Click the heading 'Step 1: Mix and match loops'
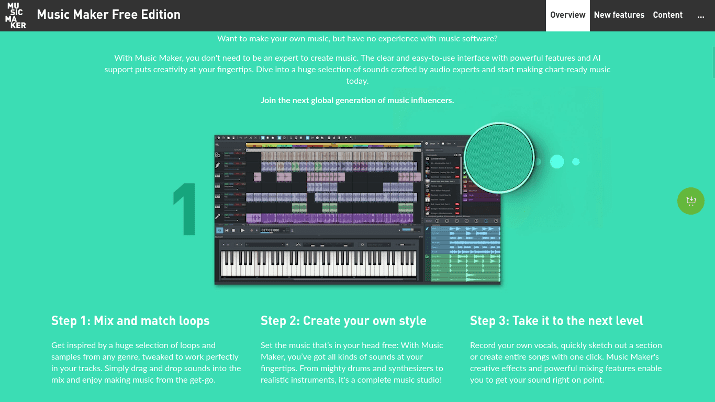The image size is (715, 402). click(130, 321)
